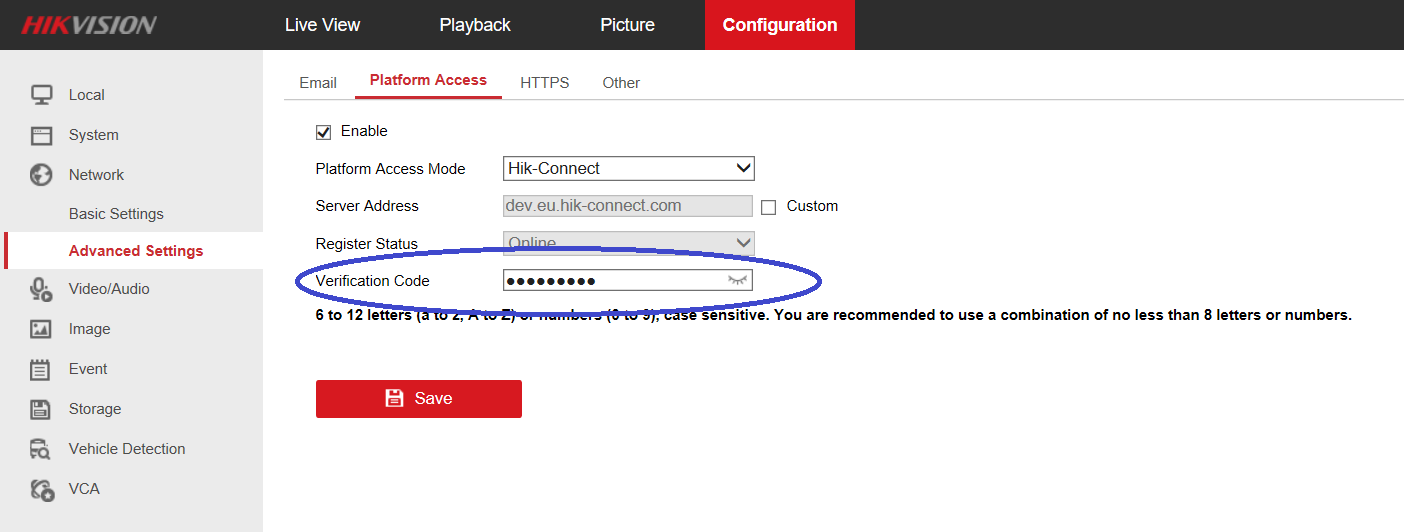Switch to the HTTPS tab
Viewport: 1404px width, 532px height.
[544, 83]
